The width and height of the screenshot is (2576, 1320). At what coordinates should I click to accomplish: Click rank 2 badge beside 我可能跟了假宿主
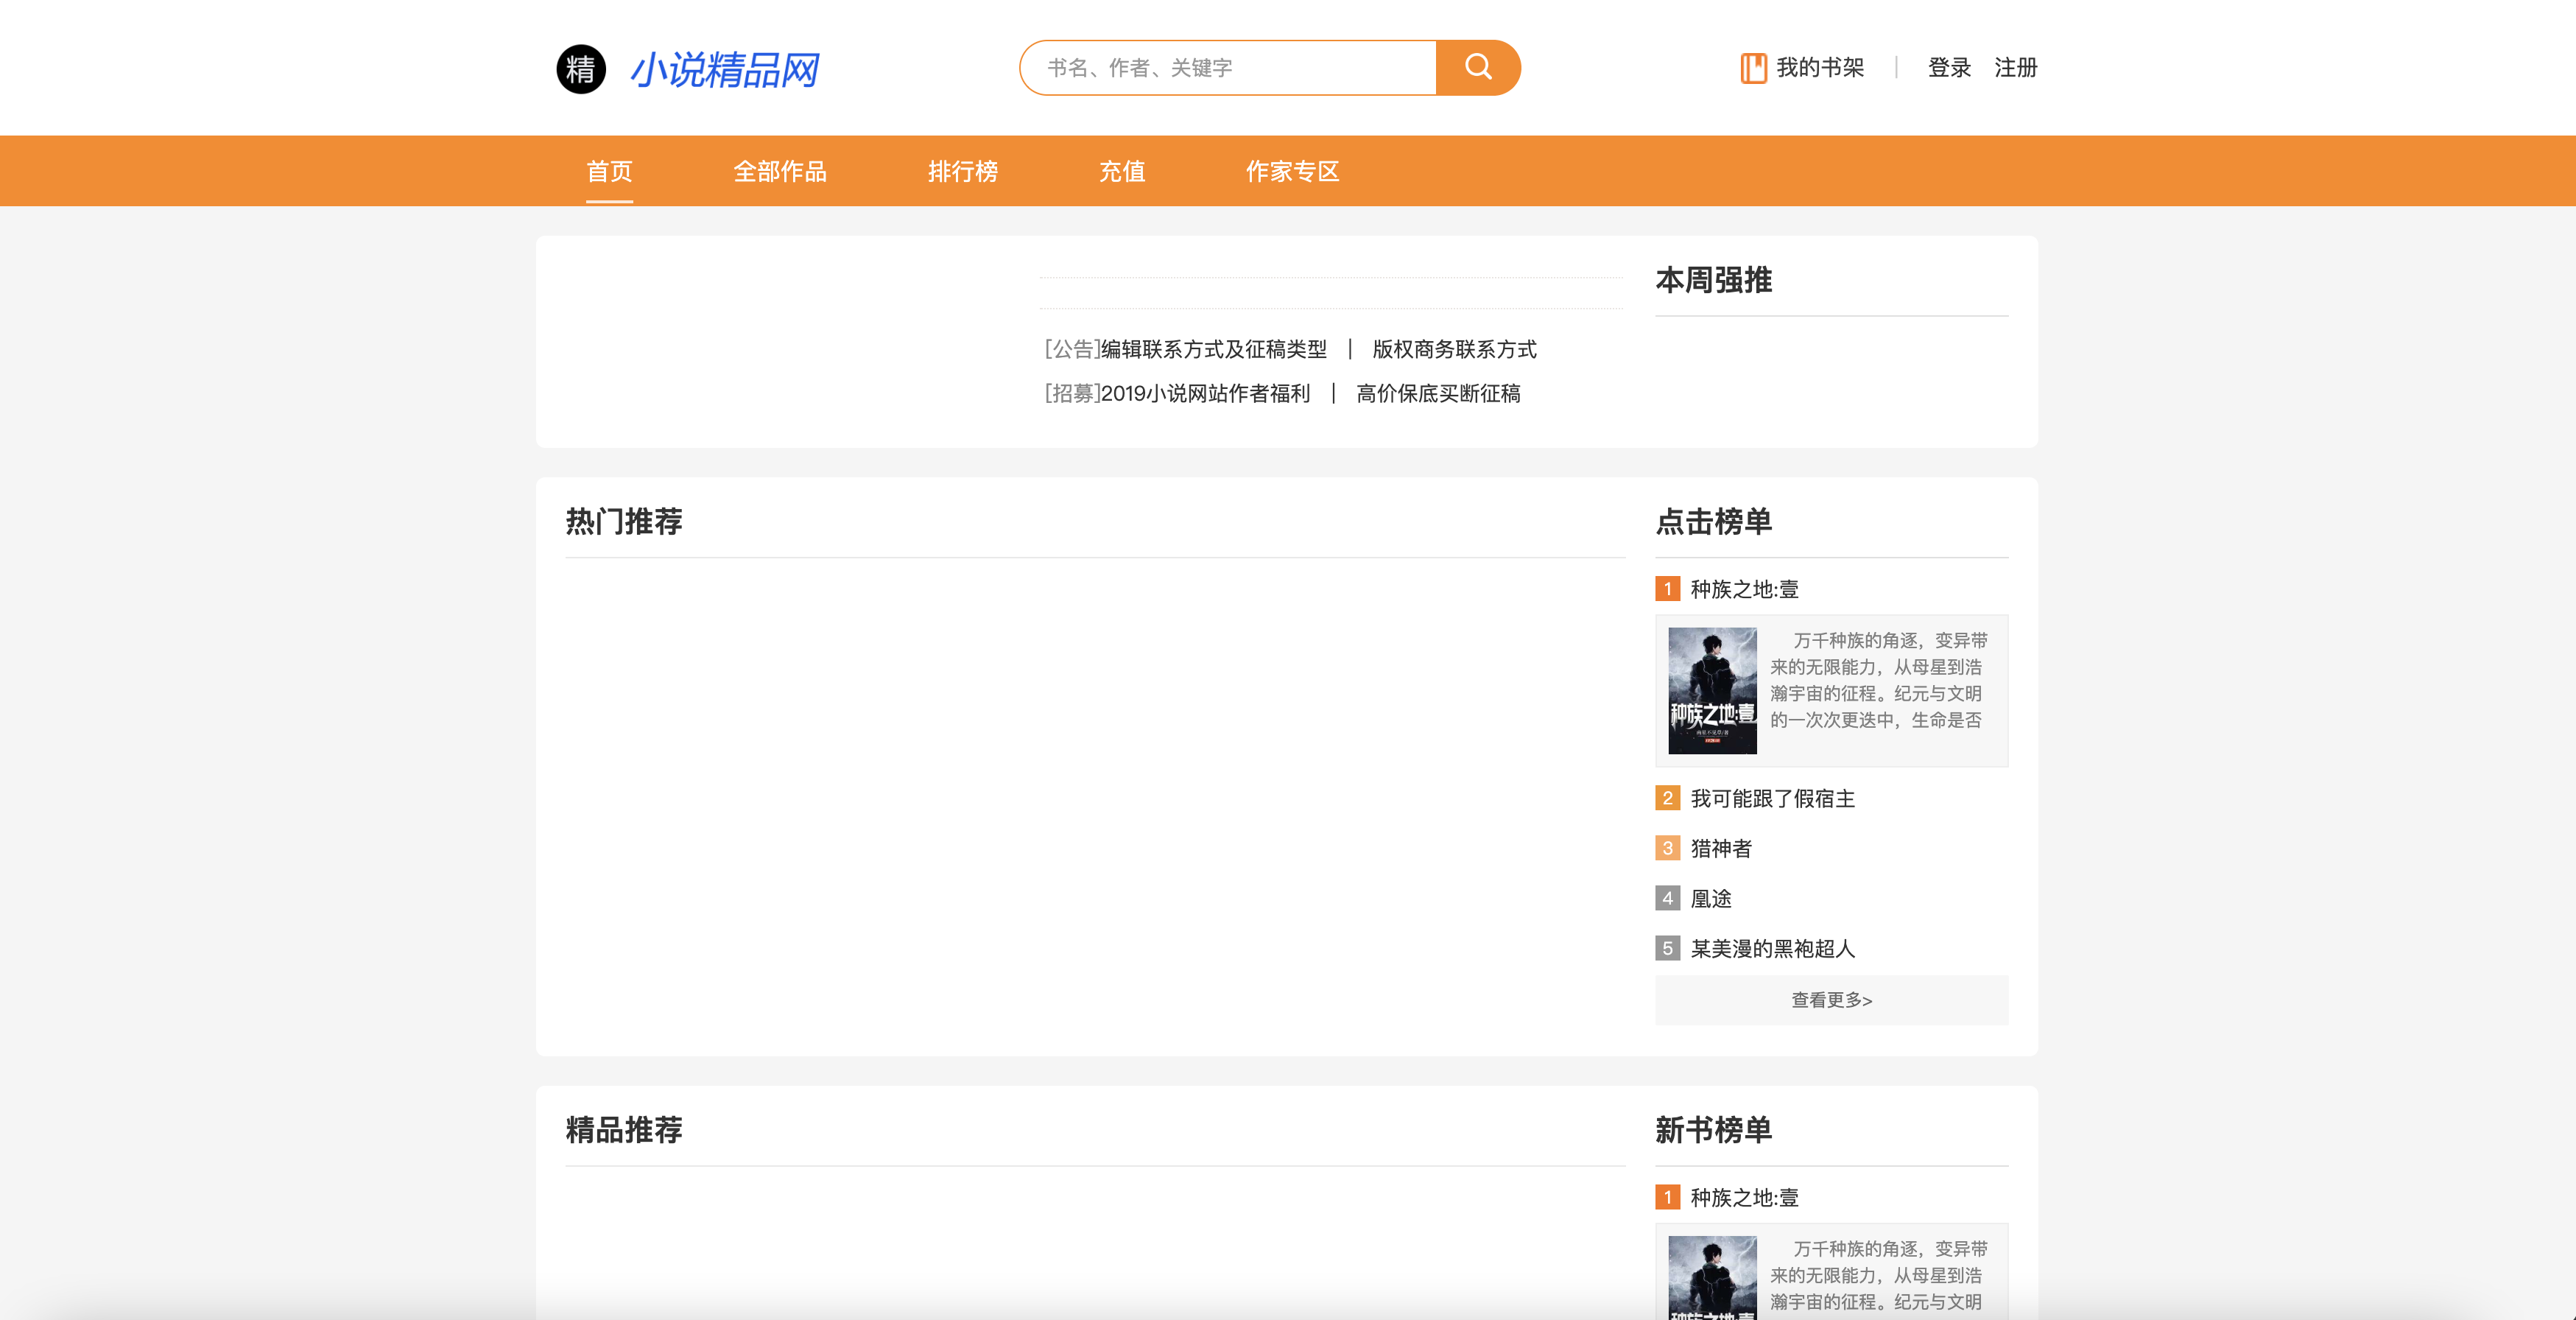coord(1667,798)
